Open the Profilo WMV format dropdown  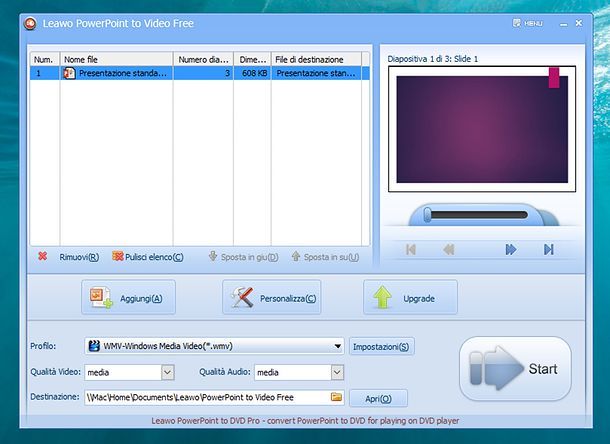coord(214,346)
